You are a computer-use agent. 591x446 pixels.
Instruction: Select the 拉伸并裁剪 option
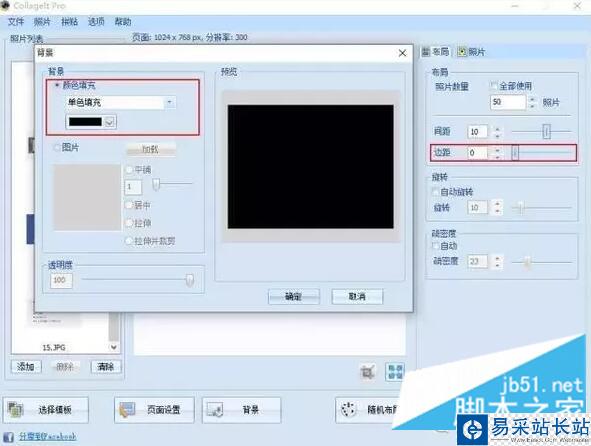tap(129, 241)
